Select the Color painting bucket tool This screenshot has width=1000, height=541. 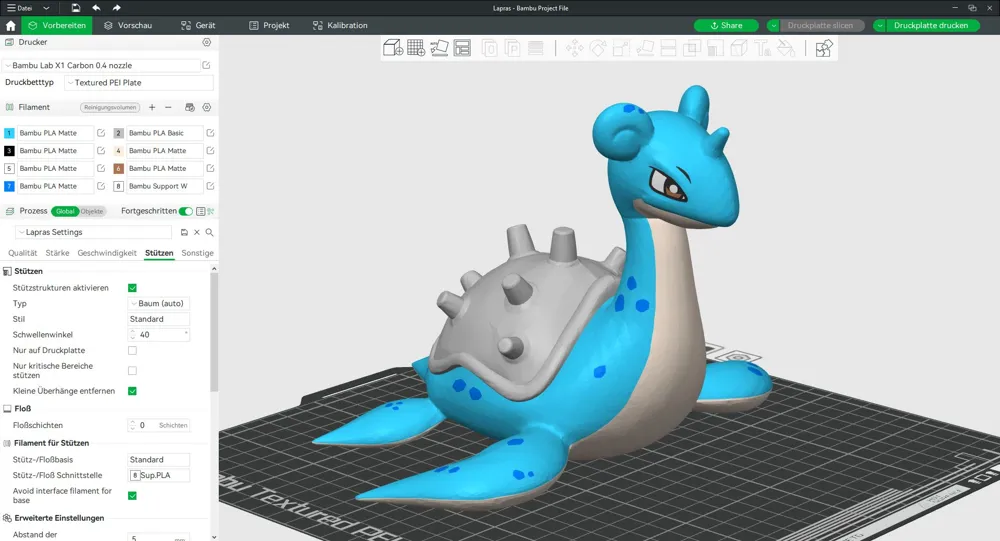click(786, 48)
